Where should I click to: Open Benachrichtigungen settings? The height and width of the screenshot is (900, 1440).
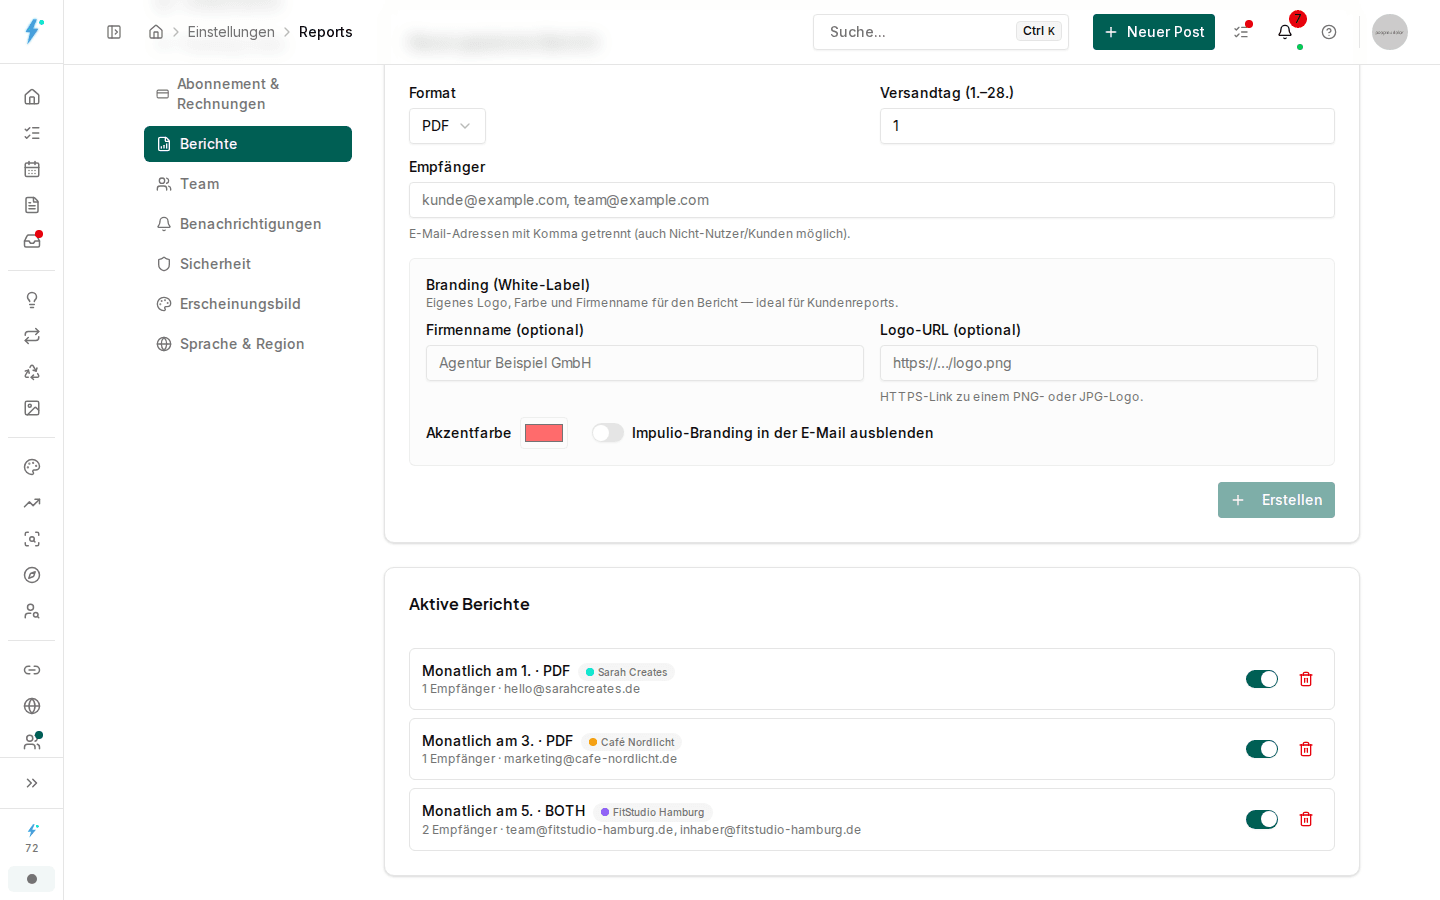pos(248,224)
